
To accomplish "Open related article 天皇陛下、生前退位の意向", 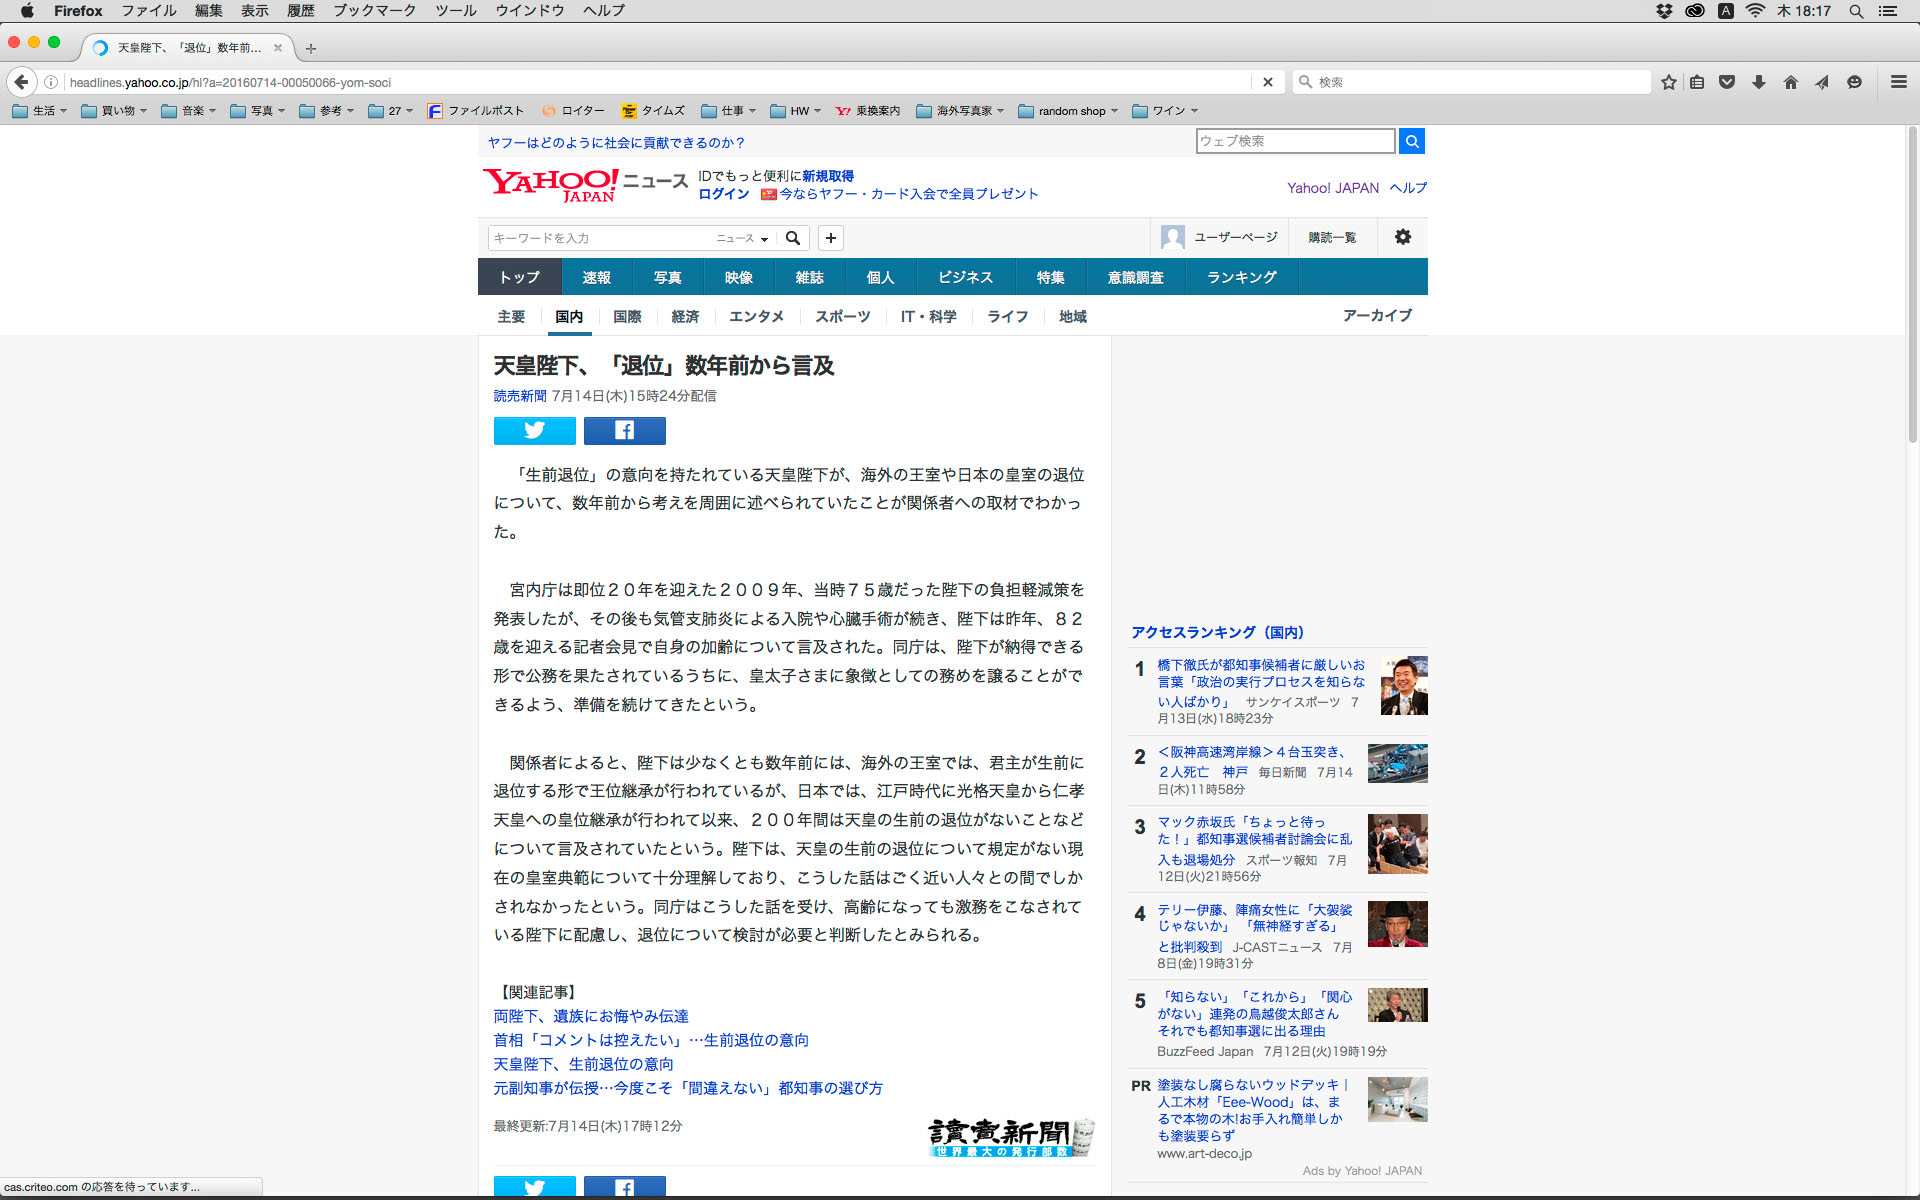I will tap(583, 1064).
